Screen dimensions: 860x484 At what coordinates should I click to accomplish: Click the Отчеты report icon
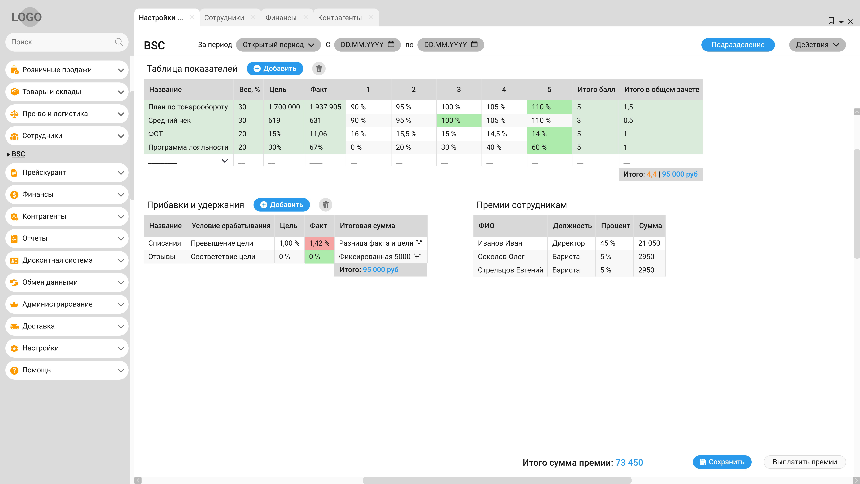[x=14, y=238]
